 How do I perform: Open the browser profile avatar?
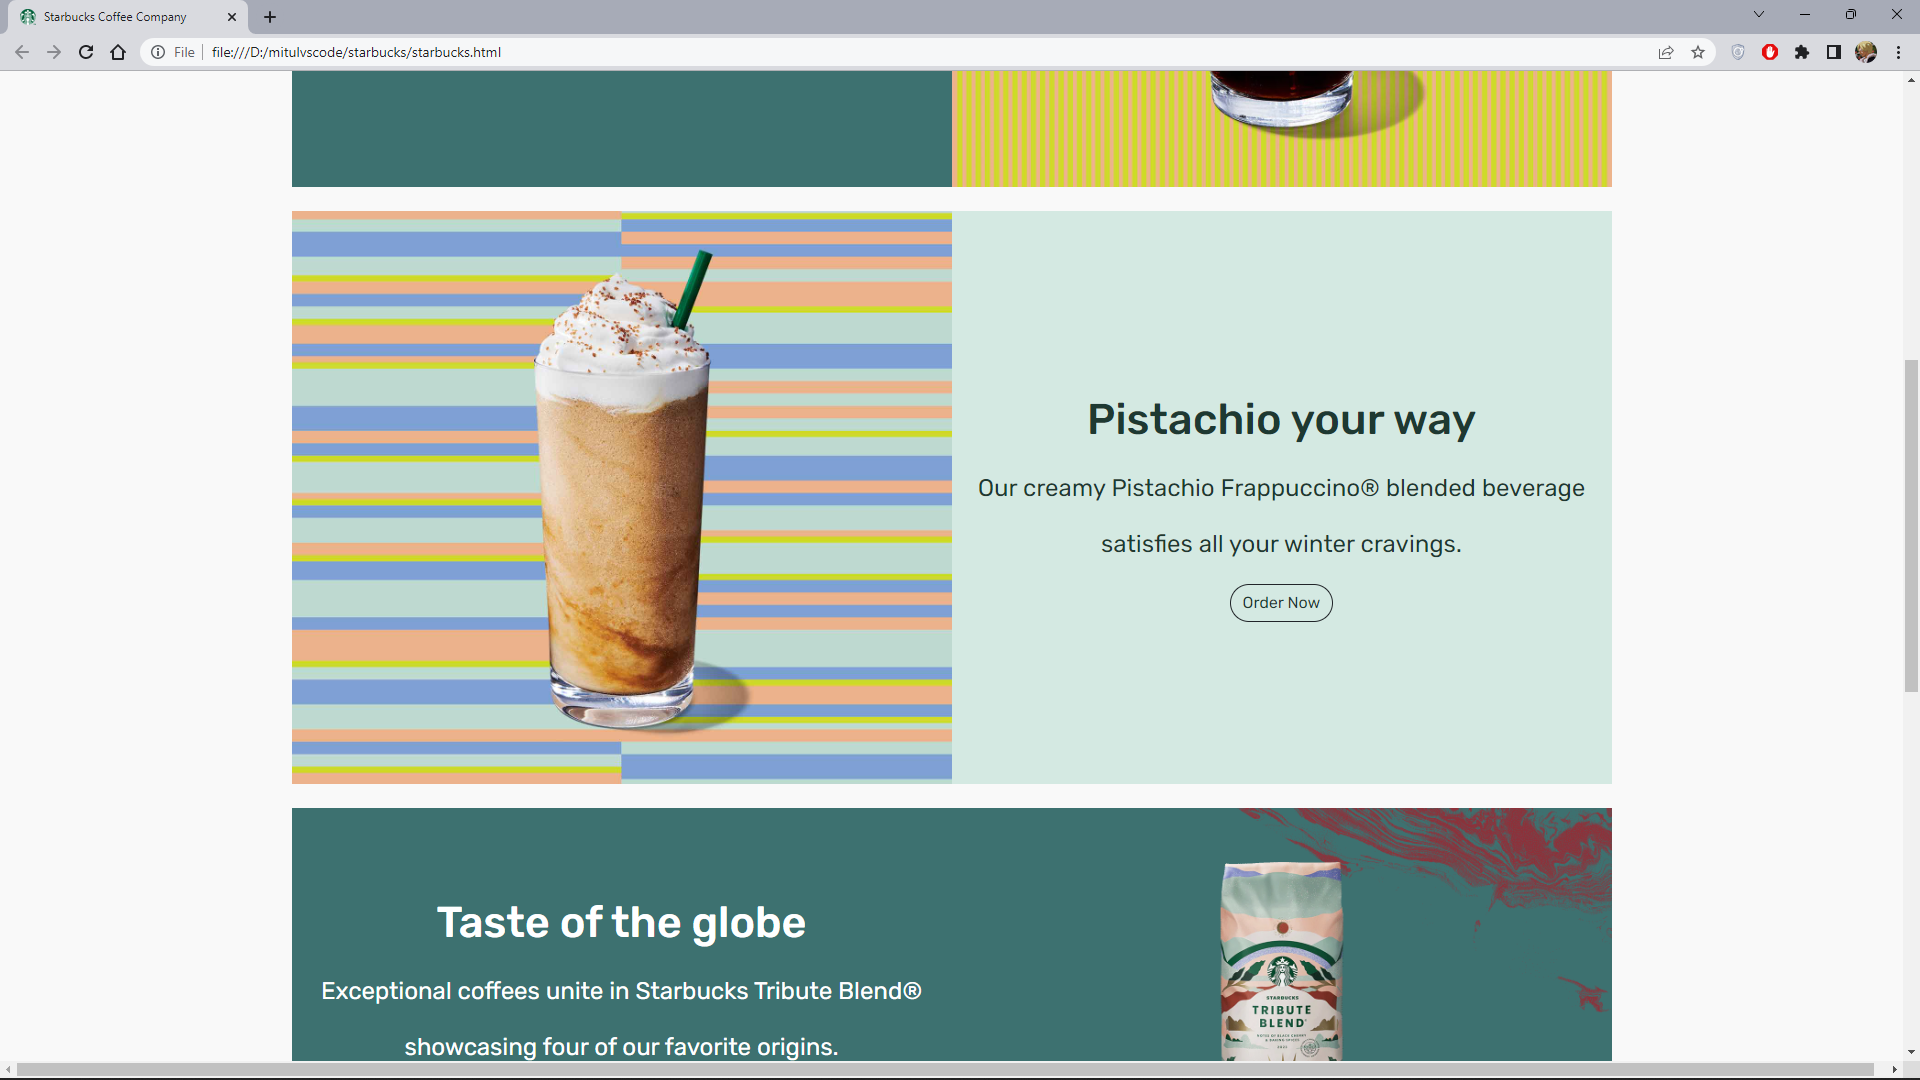click(1867, 52)
